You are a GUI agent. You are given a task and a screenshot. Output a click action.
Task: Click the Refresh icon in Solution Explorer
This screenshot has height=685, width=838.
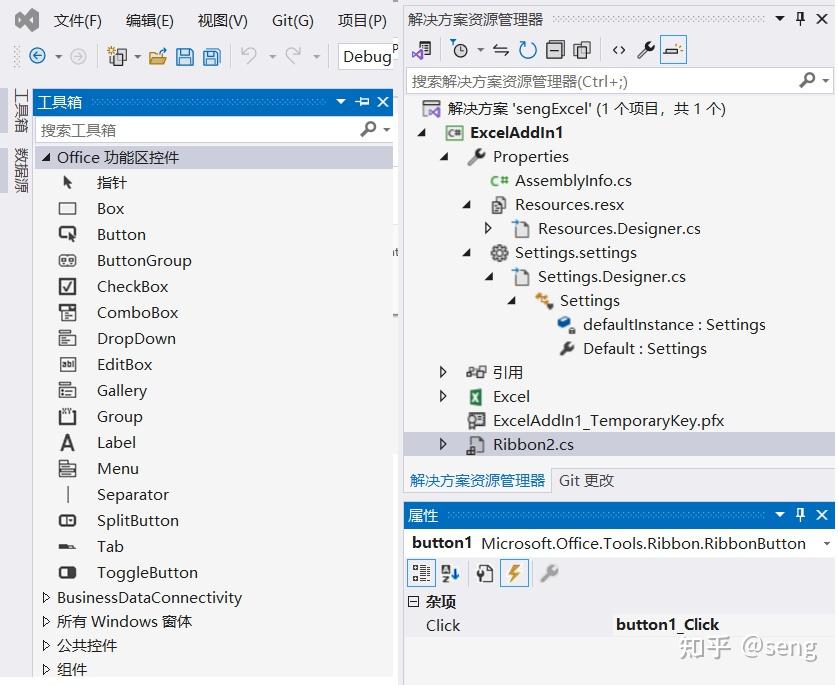tap(528, 49)
